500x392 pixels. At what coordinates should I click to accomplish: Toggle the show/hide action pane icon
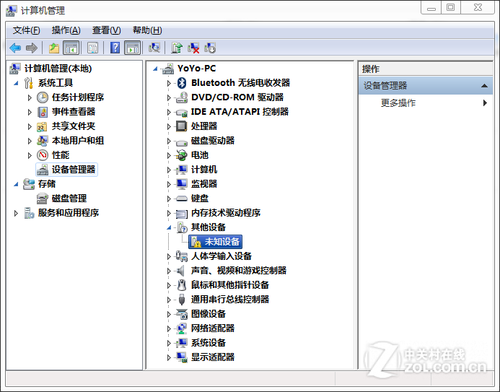(132, 48)
